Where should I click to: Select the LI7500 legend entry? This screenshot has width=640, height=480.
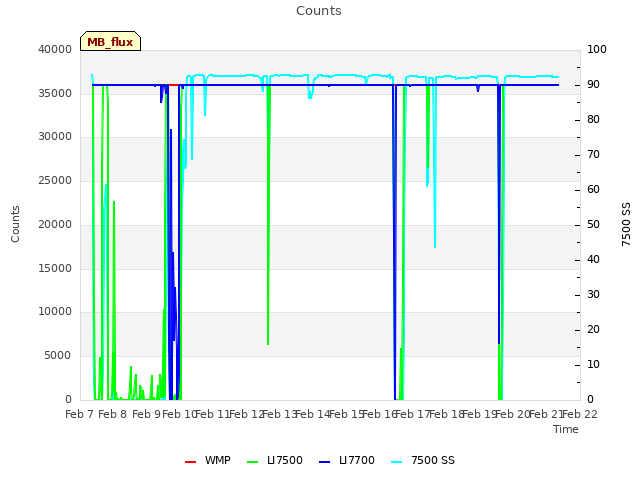275,460
